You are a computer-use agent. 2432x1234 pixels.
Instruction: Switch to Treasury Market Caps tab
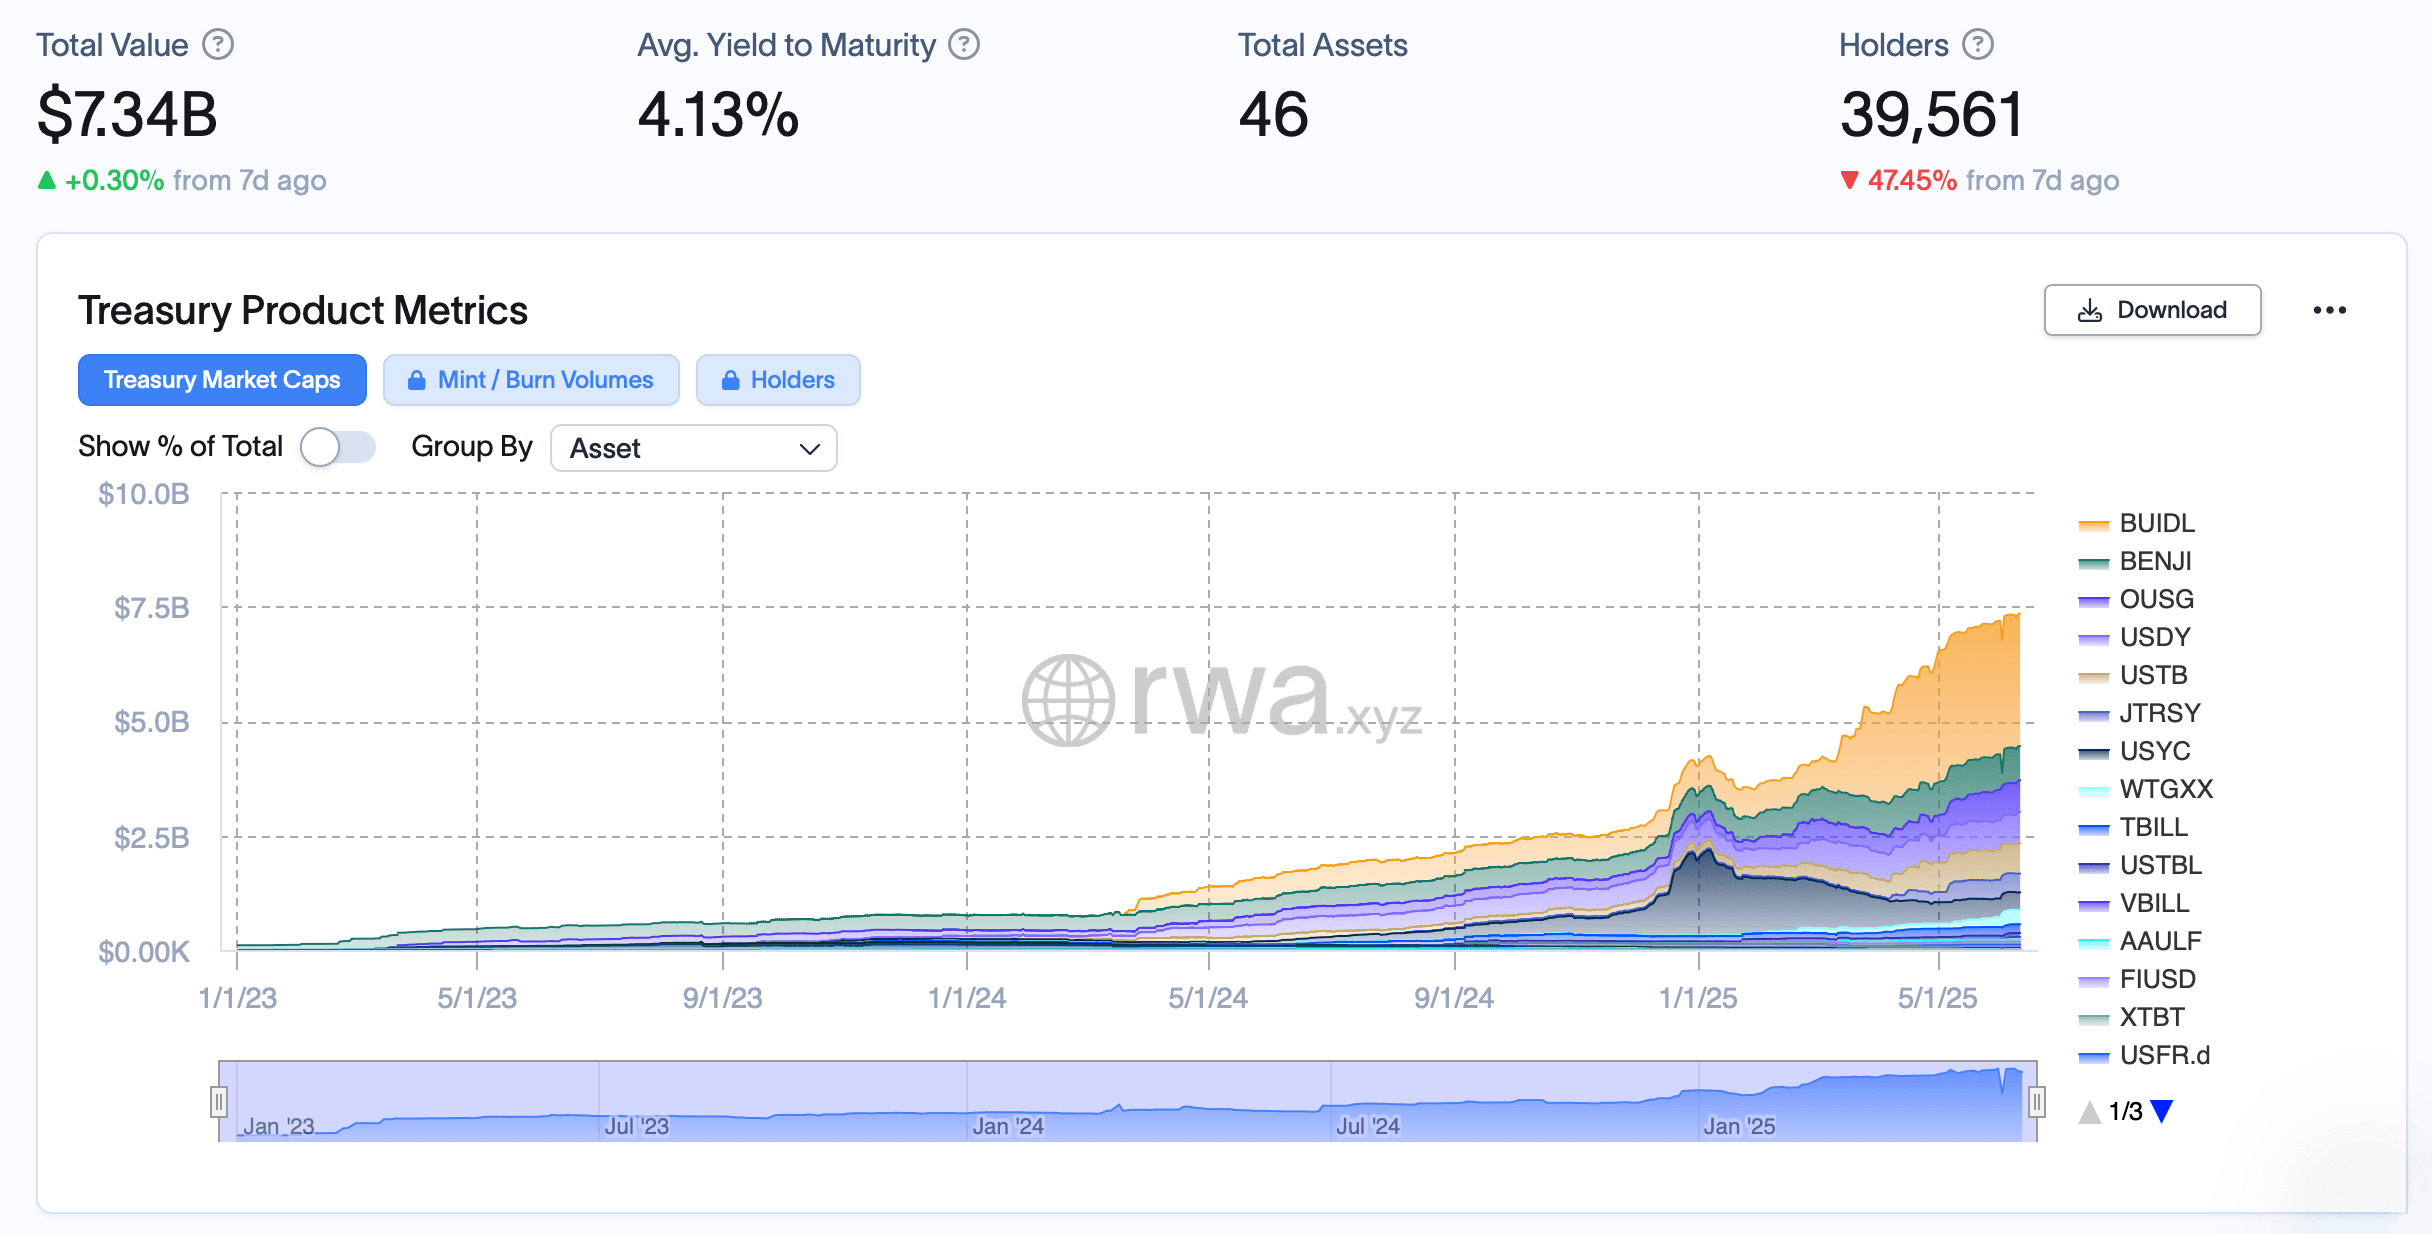pos(222,380)
